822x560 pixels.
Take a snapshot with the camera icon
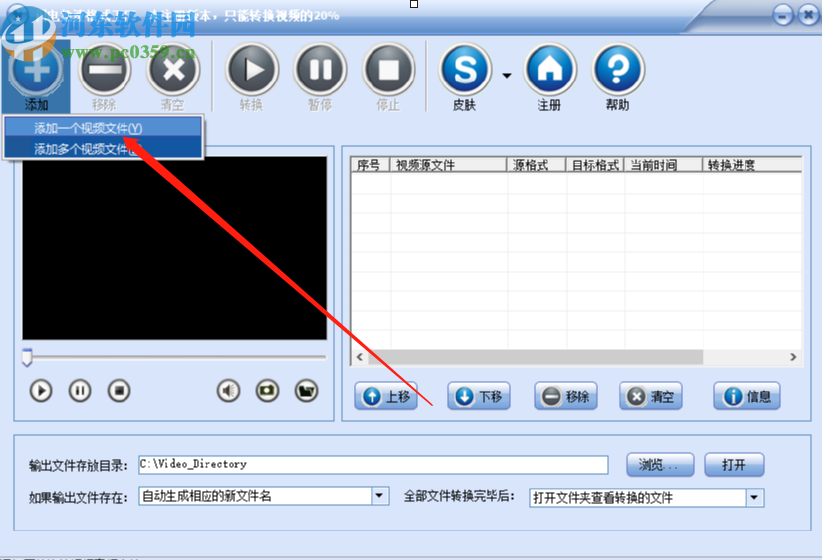[x=267, y=391]
